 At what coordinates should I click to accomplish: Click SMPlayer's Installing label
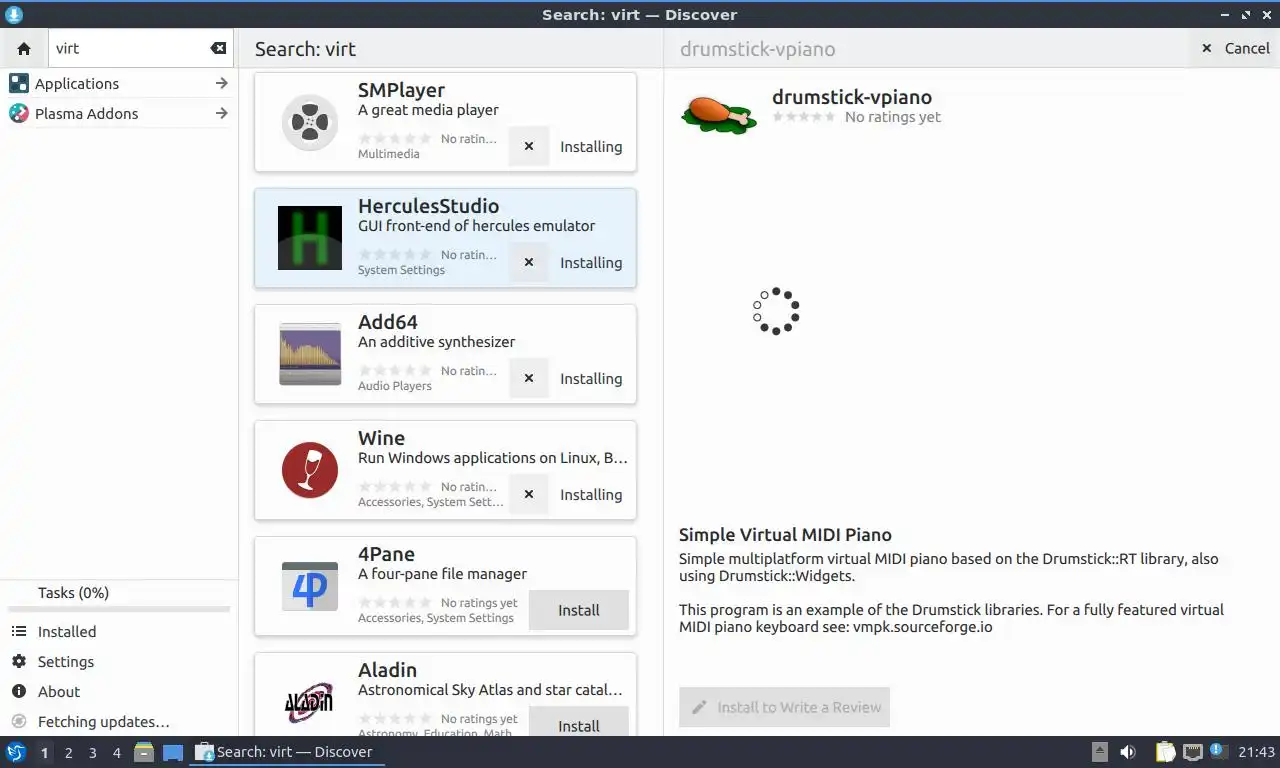pyautogui.click(x=591, y=146)
